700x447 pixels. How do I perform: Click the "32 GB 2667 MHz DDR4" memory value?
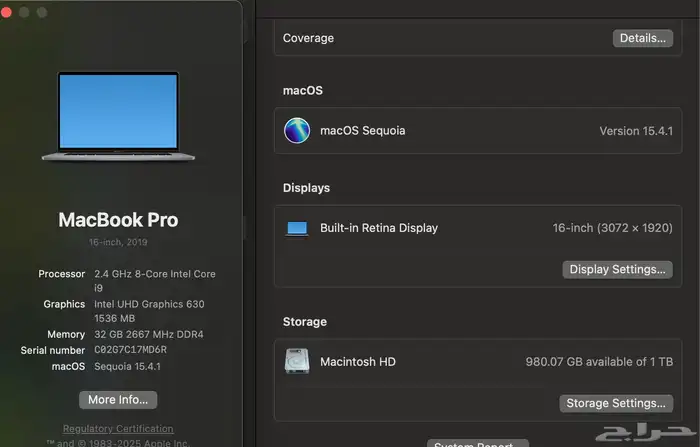coord(149,334)
